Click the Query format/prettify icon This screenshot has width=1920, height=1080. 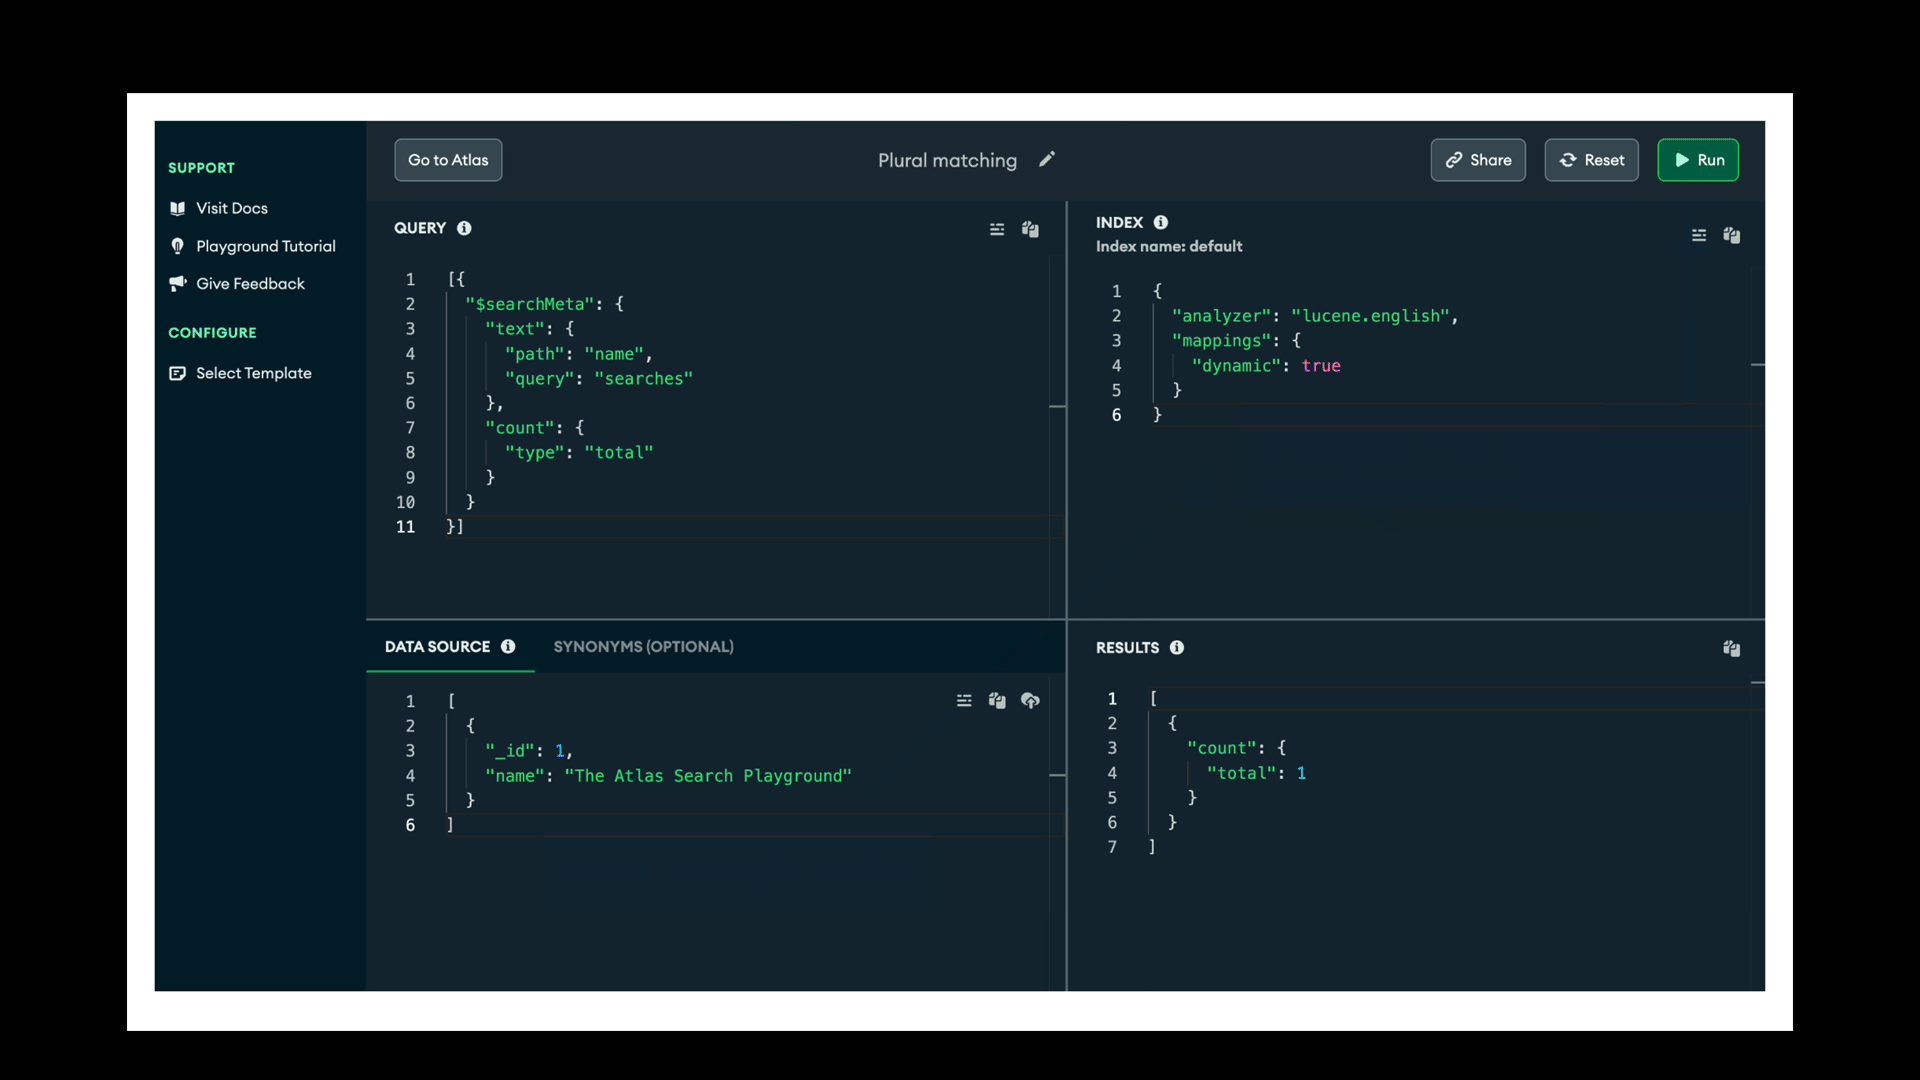click(x=997, y=229)
